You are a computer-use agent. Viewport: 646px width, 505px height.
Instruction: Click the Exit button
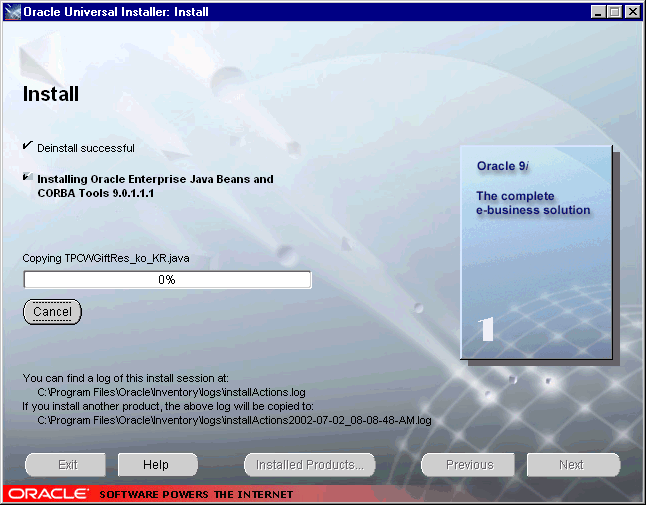(x=66, y=465)
